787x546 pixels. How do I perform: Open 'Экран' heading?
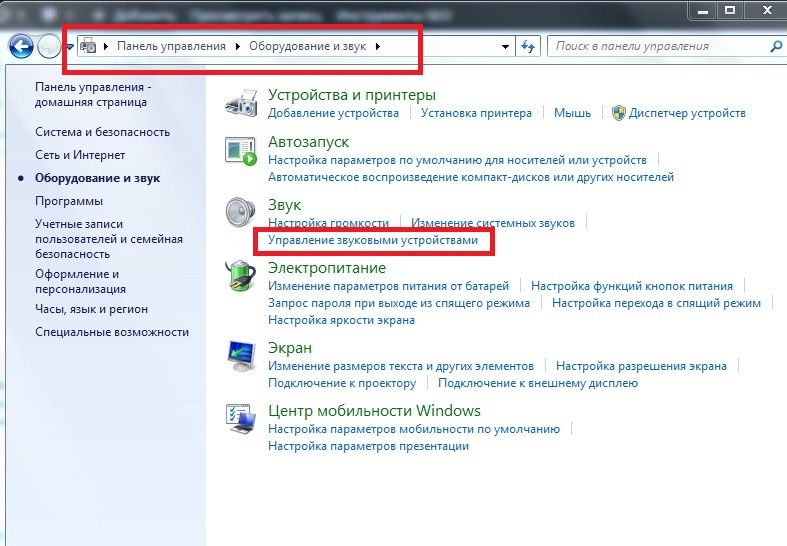pyautogui.click(x=290, y=348)
